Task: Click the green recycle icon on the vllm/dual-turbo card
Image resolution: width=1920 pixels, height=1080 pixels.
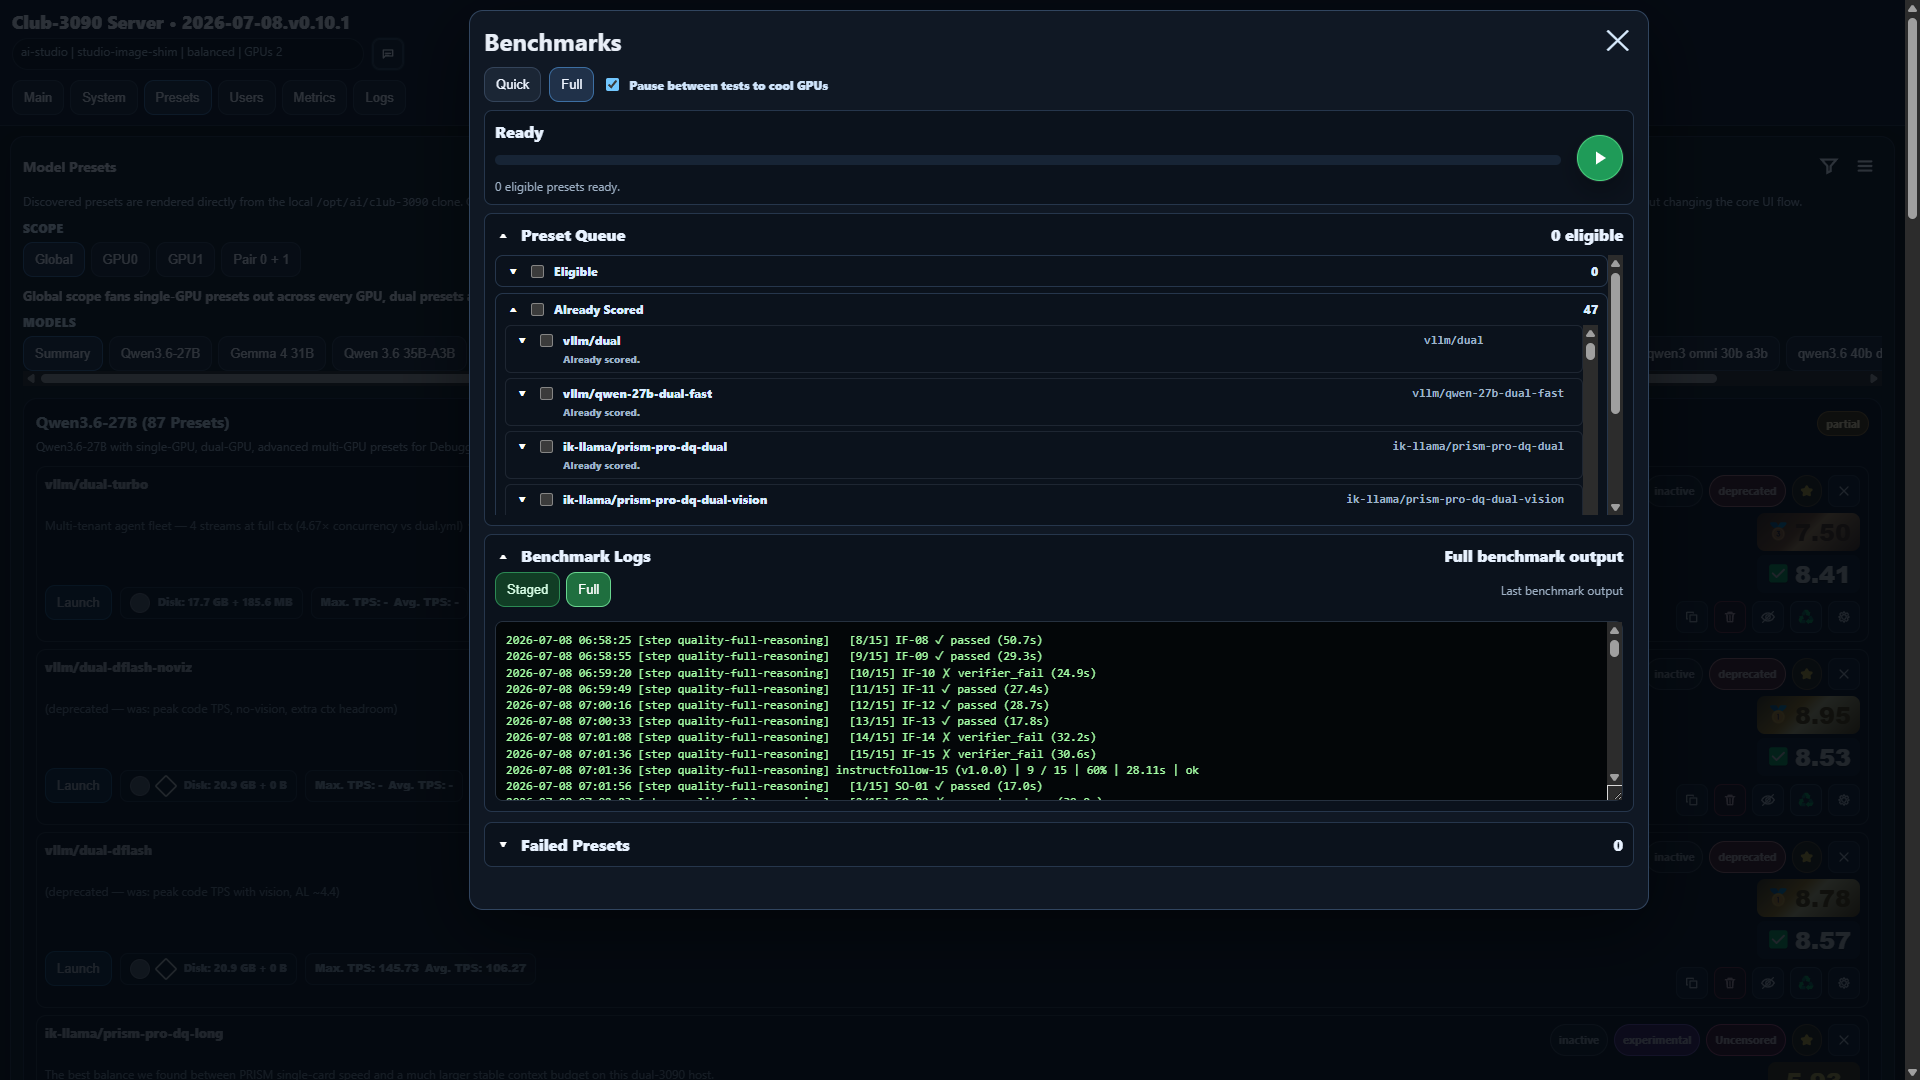Action: (1805, 617)
